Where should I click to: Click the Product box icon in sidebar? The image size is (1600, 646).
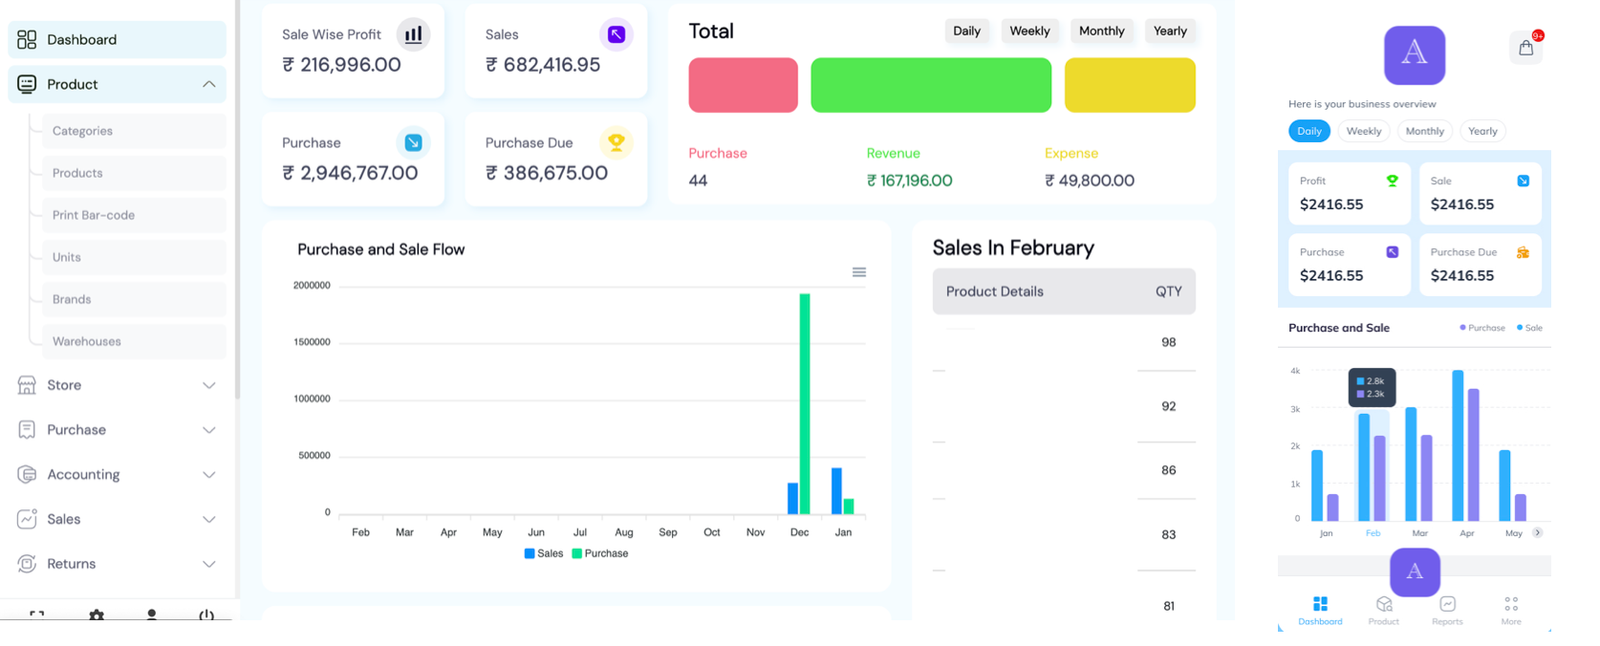point(27,84)
